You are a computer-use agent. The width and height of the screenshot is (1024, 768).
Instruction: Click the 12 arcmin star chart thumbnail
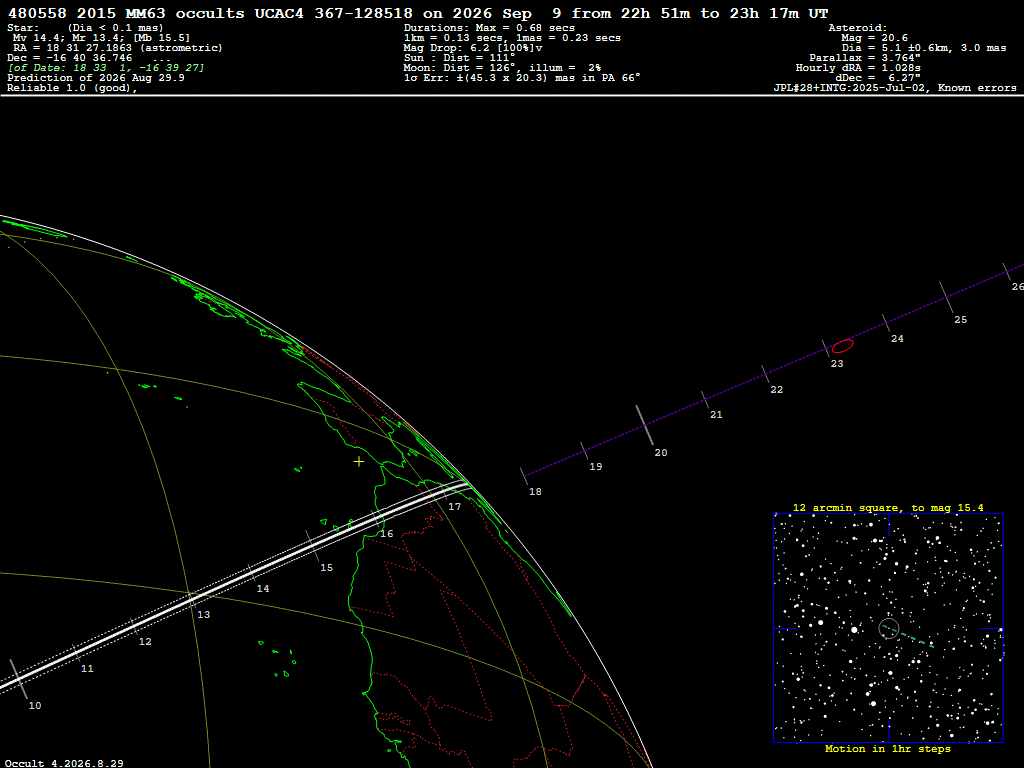(888, 628)
